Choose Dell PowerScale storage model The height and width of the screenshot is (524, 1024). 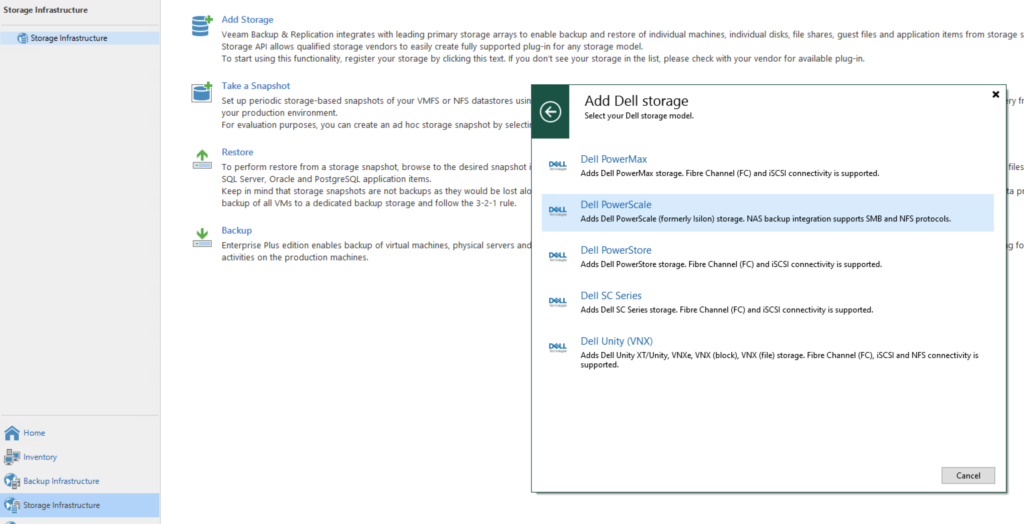[x=616, y=205]
